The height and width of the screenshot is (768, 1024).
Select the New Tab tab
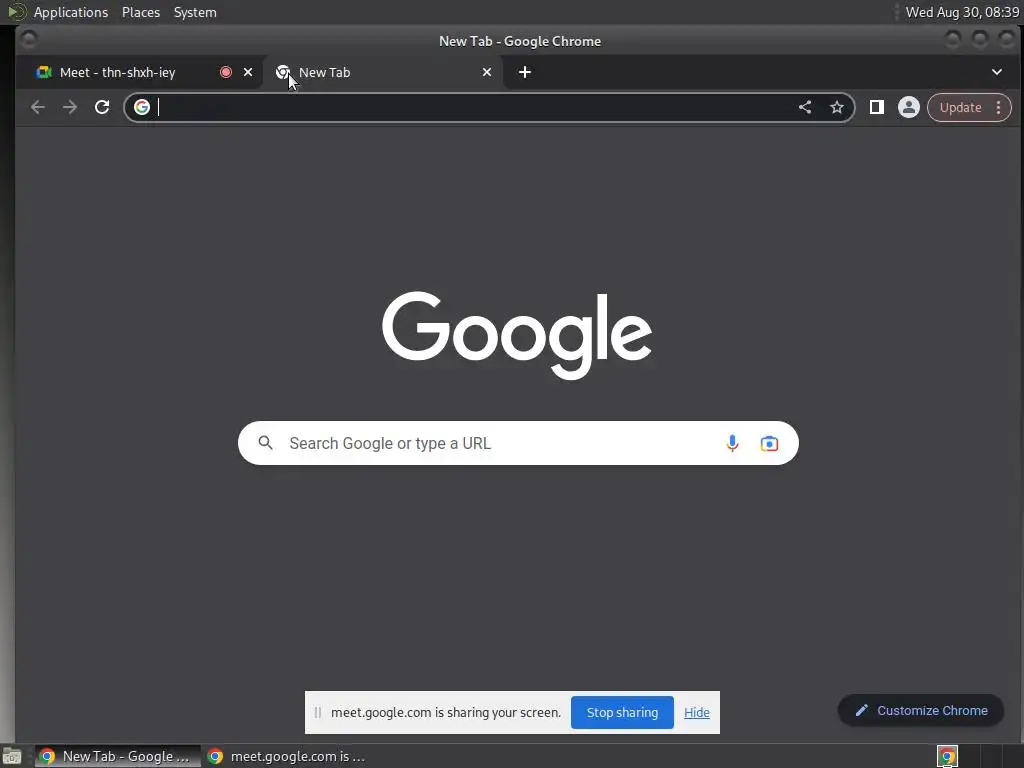pos(383,72)
